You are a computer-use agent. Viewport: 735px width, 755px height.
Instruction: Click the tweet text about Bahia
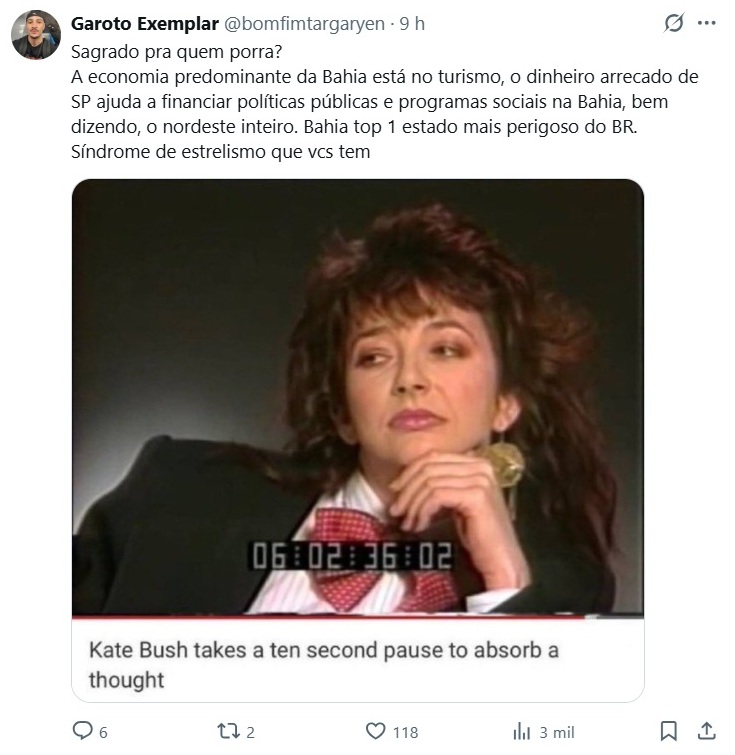click(384, 102)
